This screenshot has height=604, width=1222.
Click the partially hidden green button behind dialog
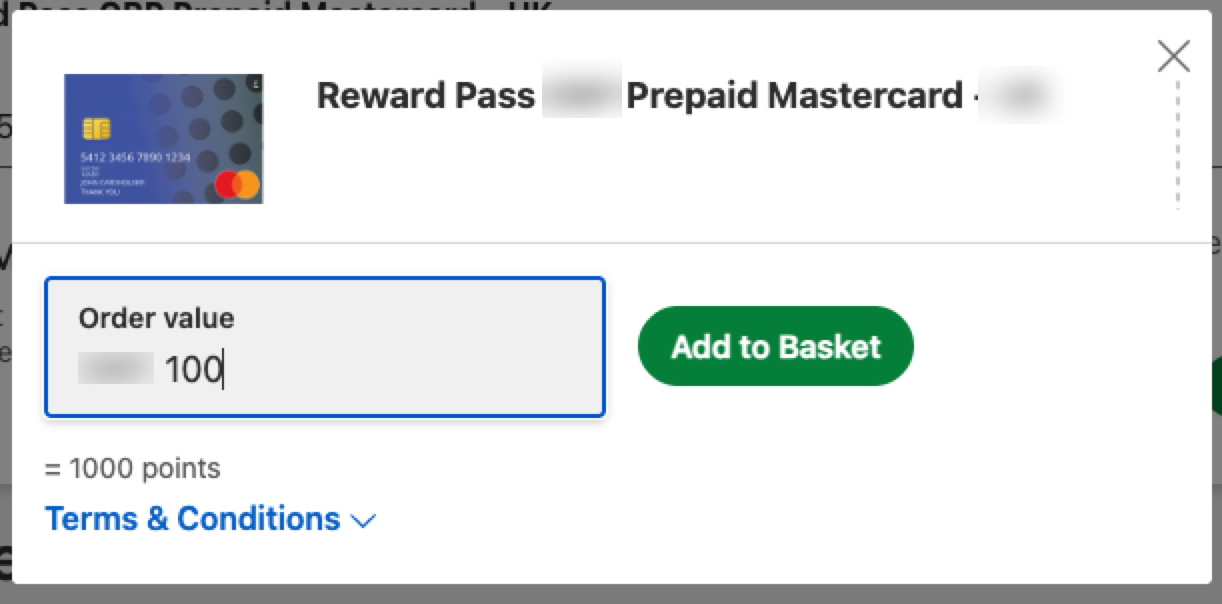coord(1215,387)
